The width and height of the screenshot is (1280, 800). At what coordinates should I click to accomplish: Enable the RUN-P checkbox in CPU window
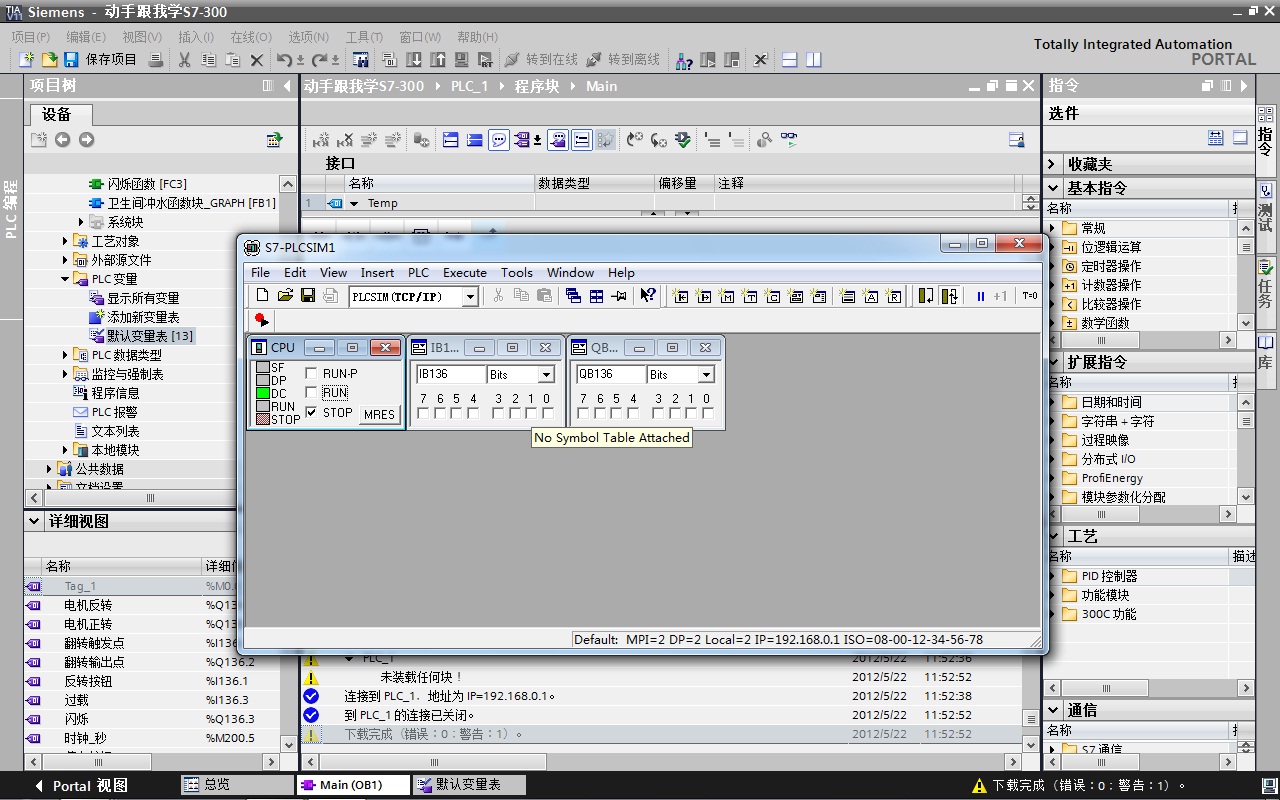pos(311,374)
